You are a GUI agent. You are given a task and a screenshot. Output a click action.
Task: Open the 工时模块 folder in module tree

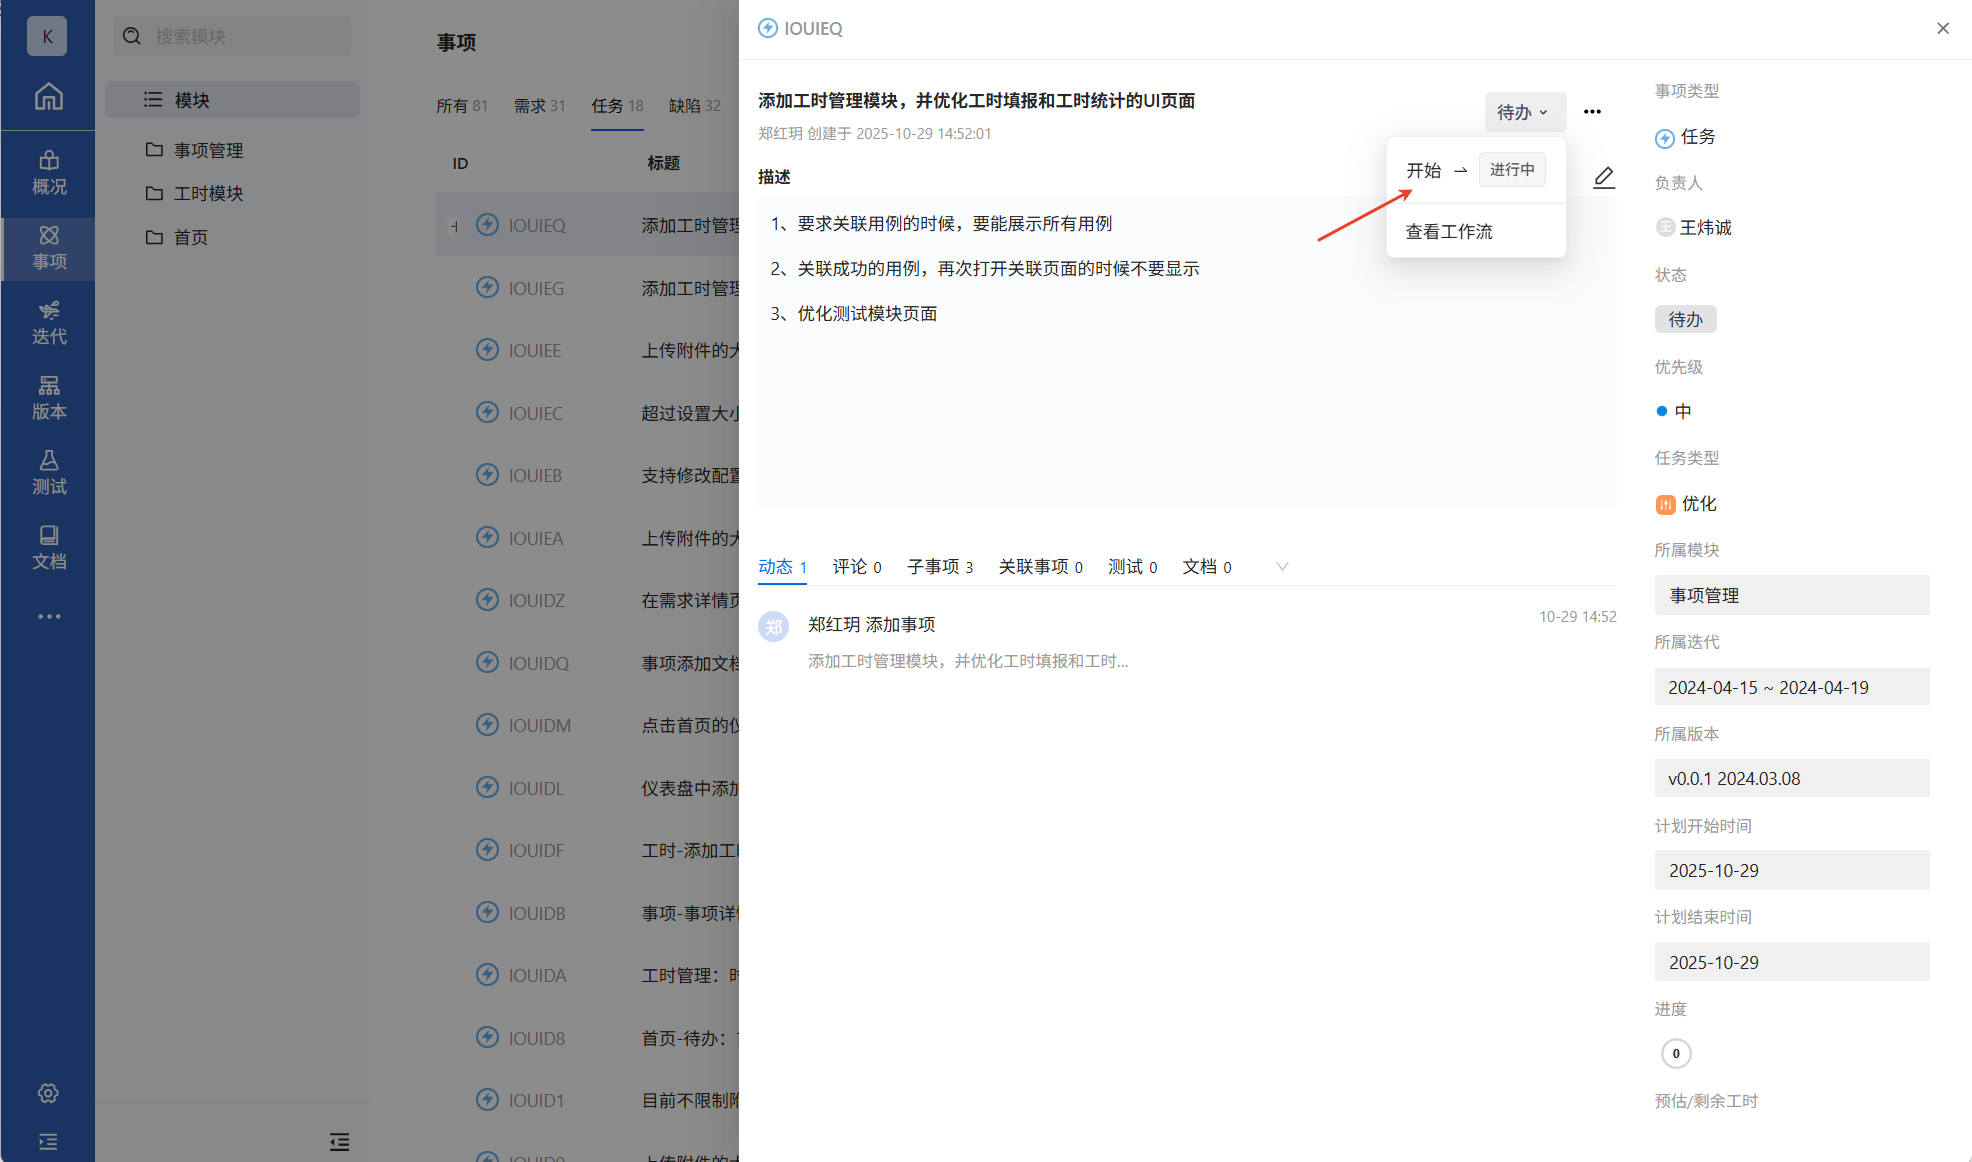tap(208, 193)
